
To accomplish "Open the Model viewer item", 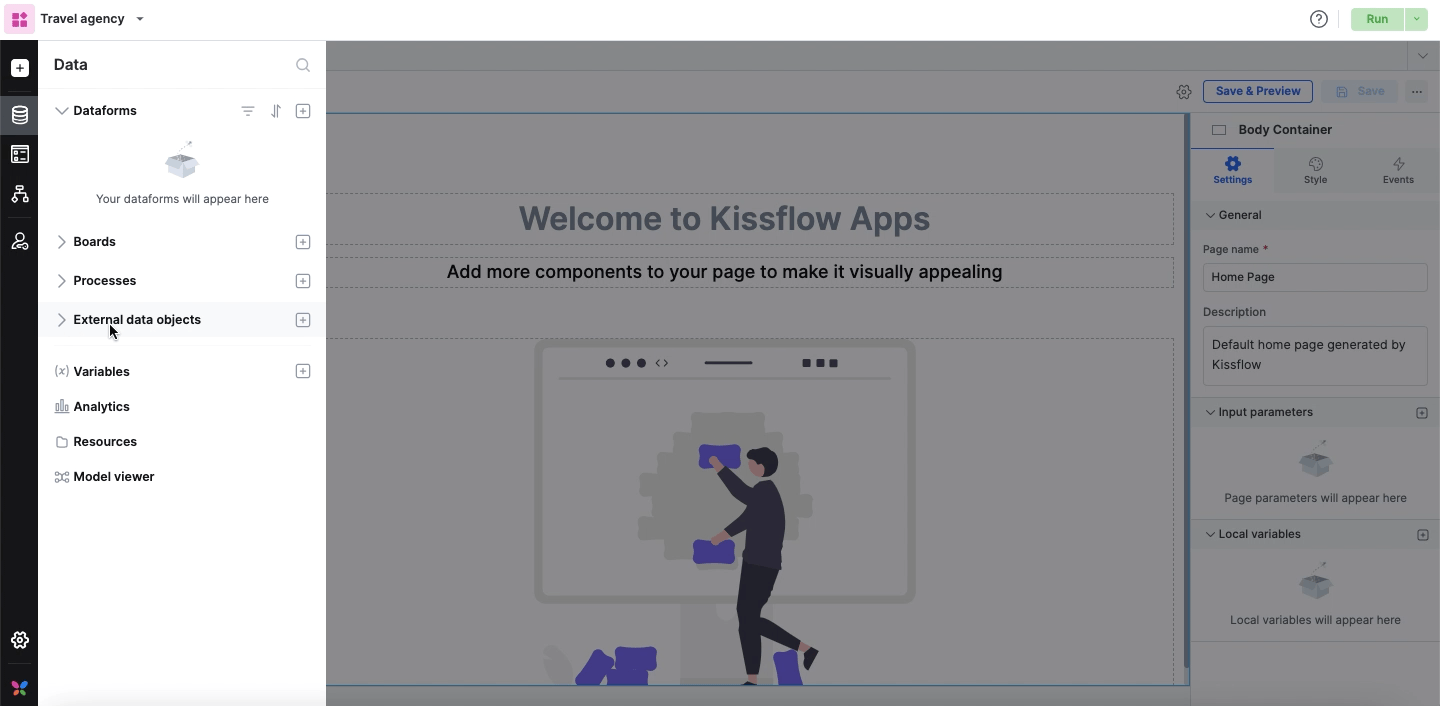I will [114, 477].
